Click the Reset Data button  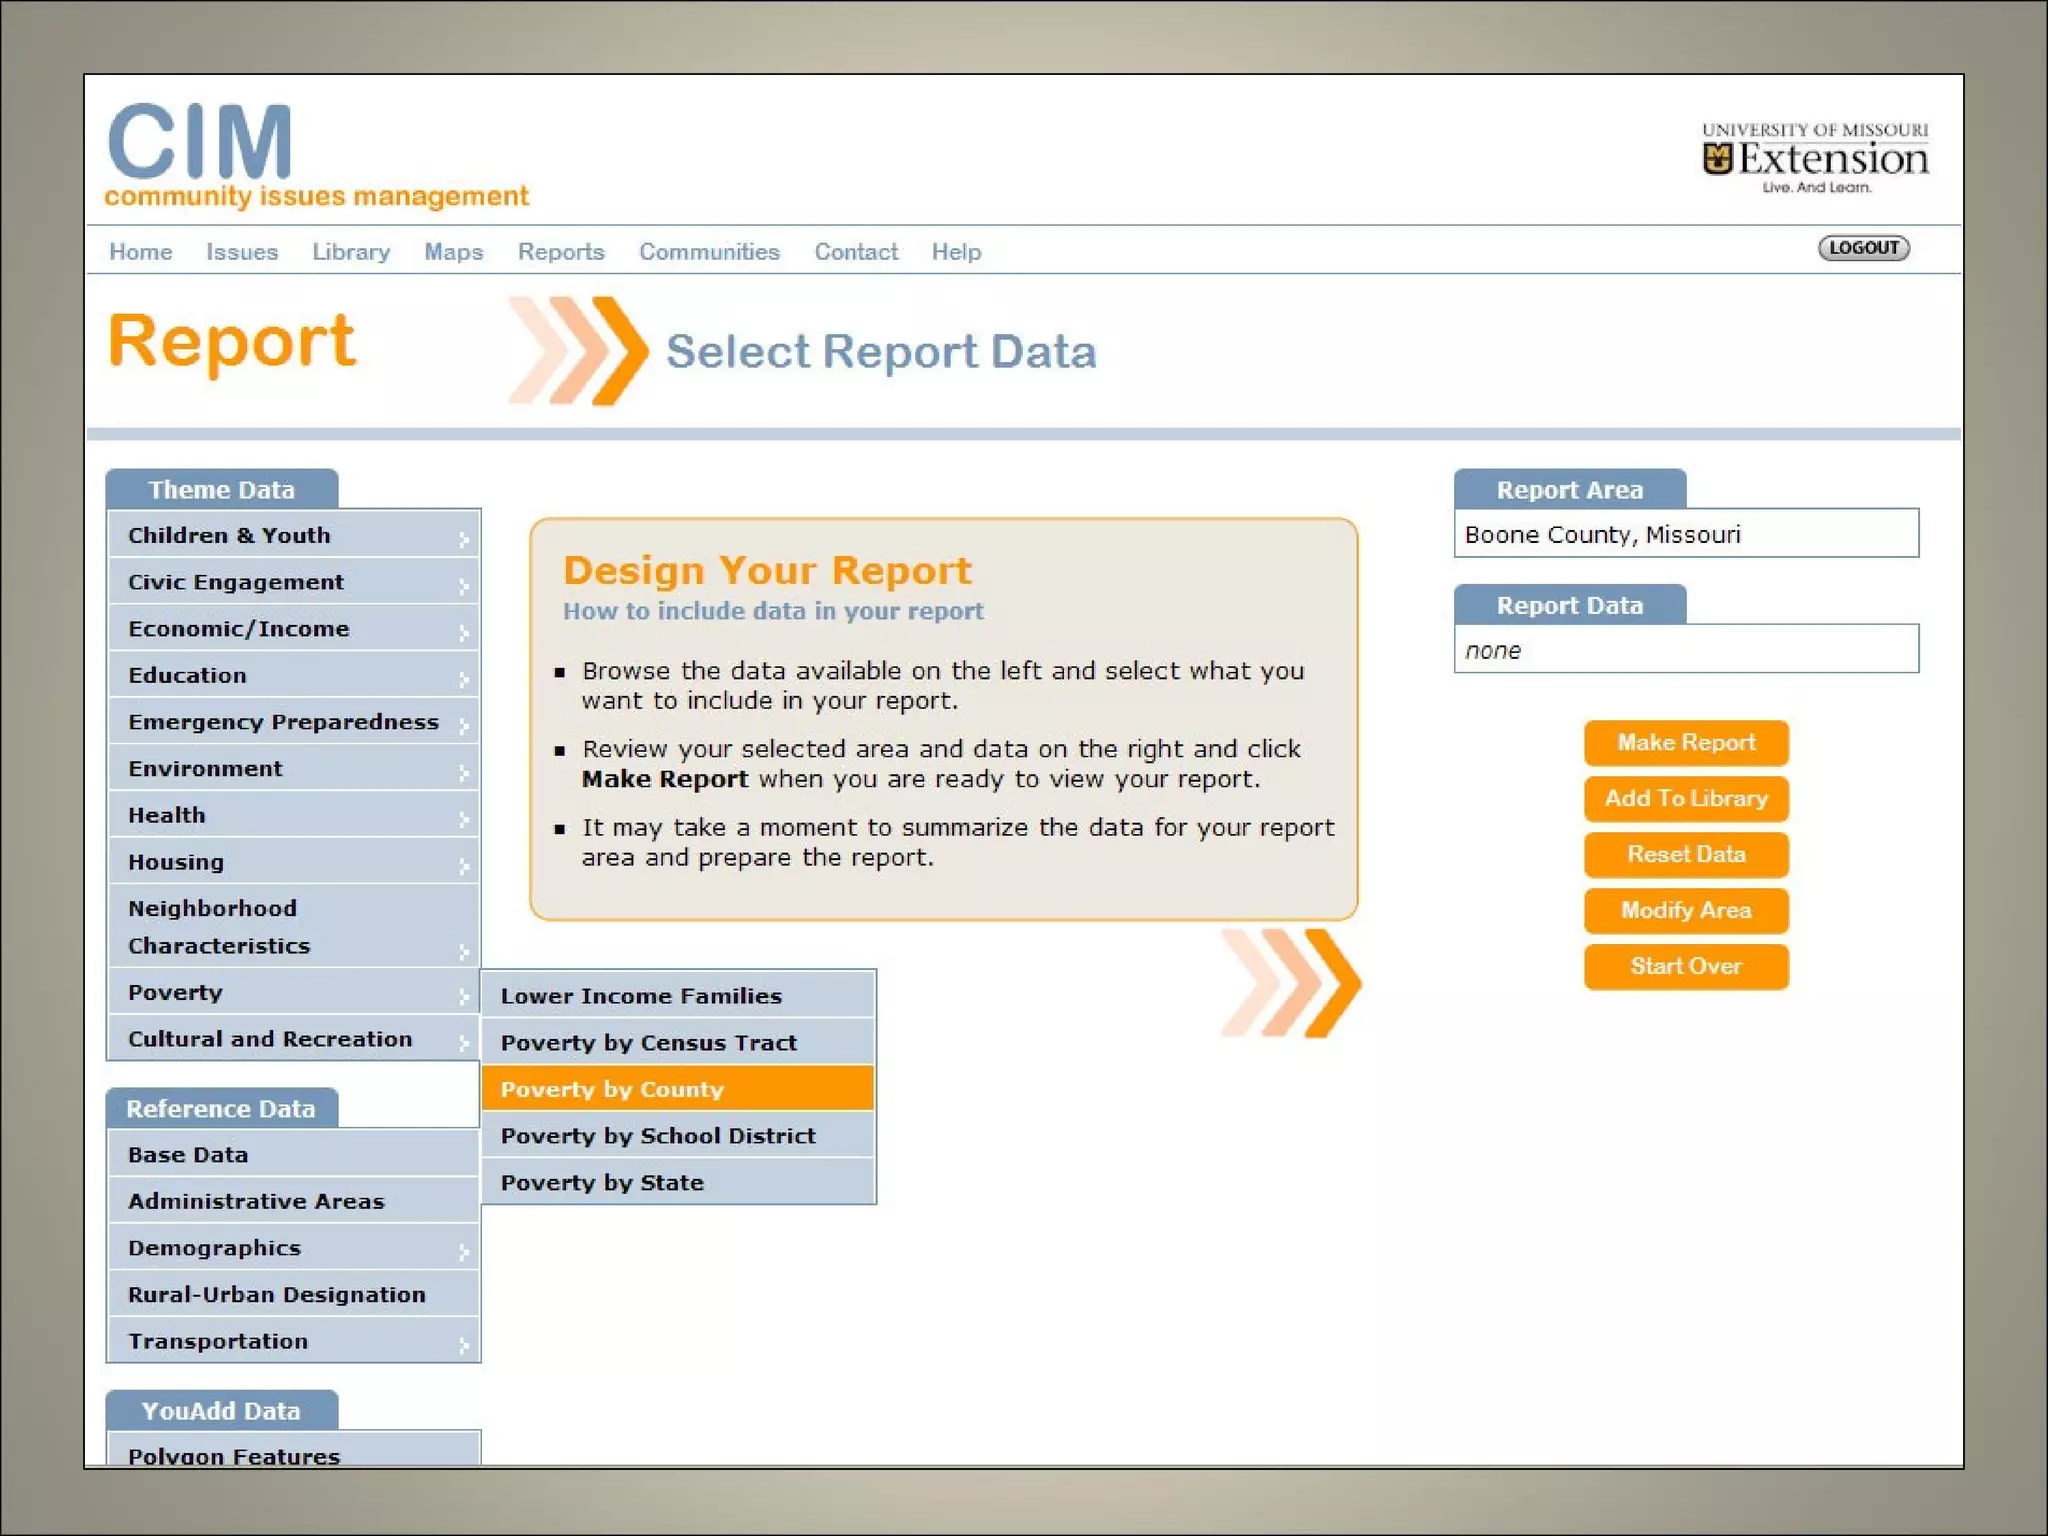[1685, 855]
